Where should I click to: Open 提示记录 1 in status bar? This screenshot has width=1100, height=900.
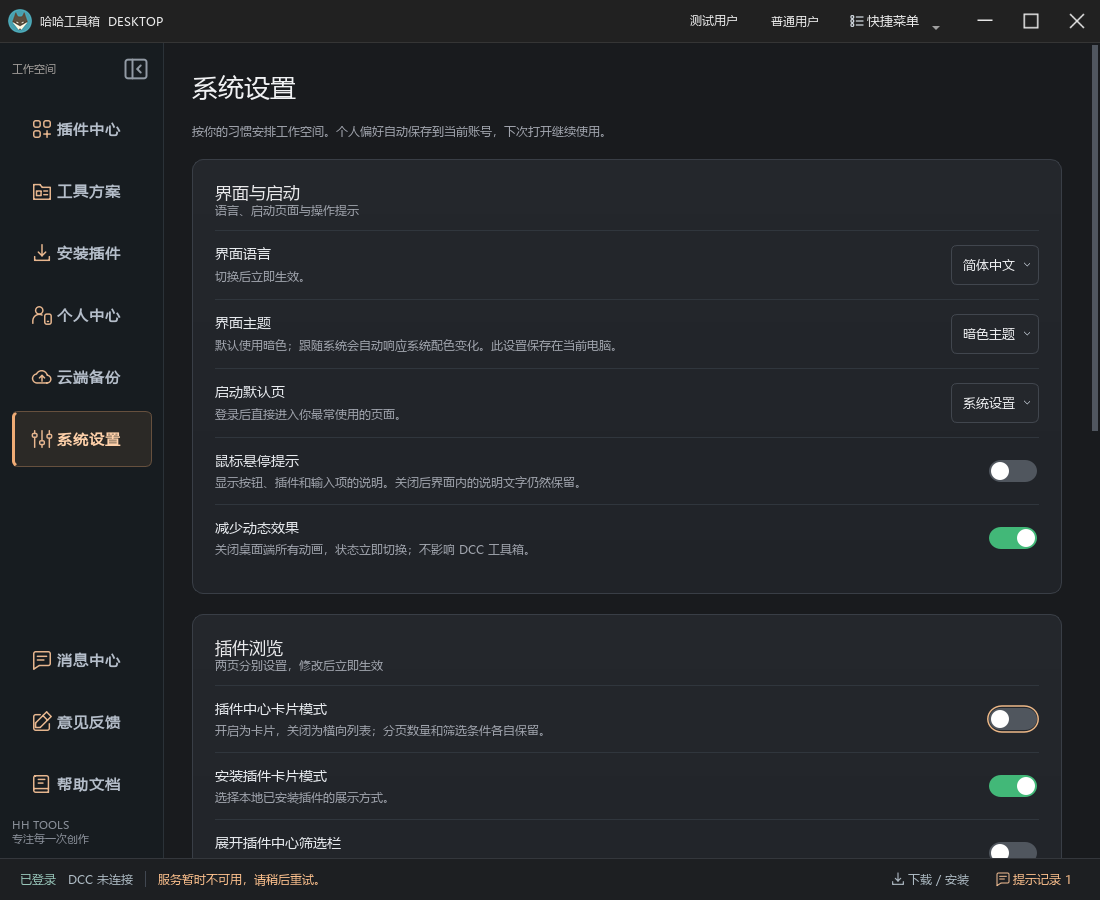pos(1034,879)
